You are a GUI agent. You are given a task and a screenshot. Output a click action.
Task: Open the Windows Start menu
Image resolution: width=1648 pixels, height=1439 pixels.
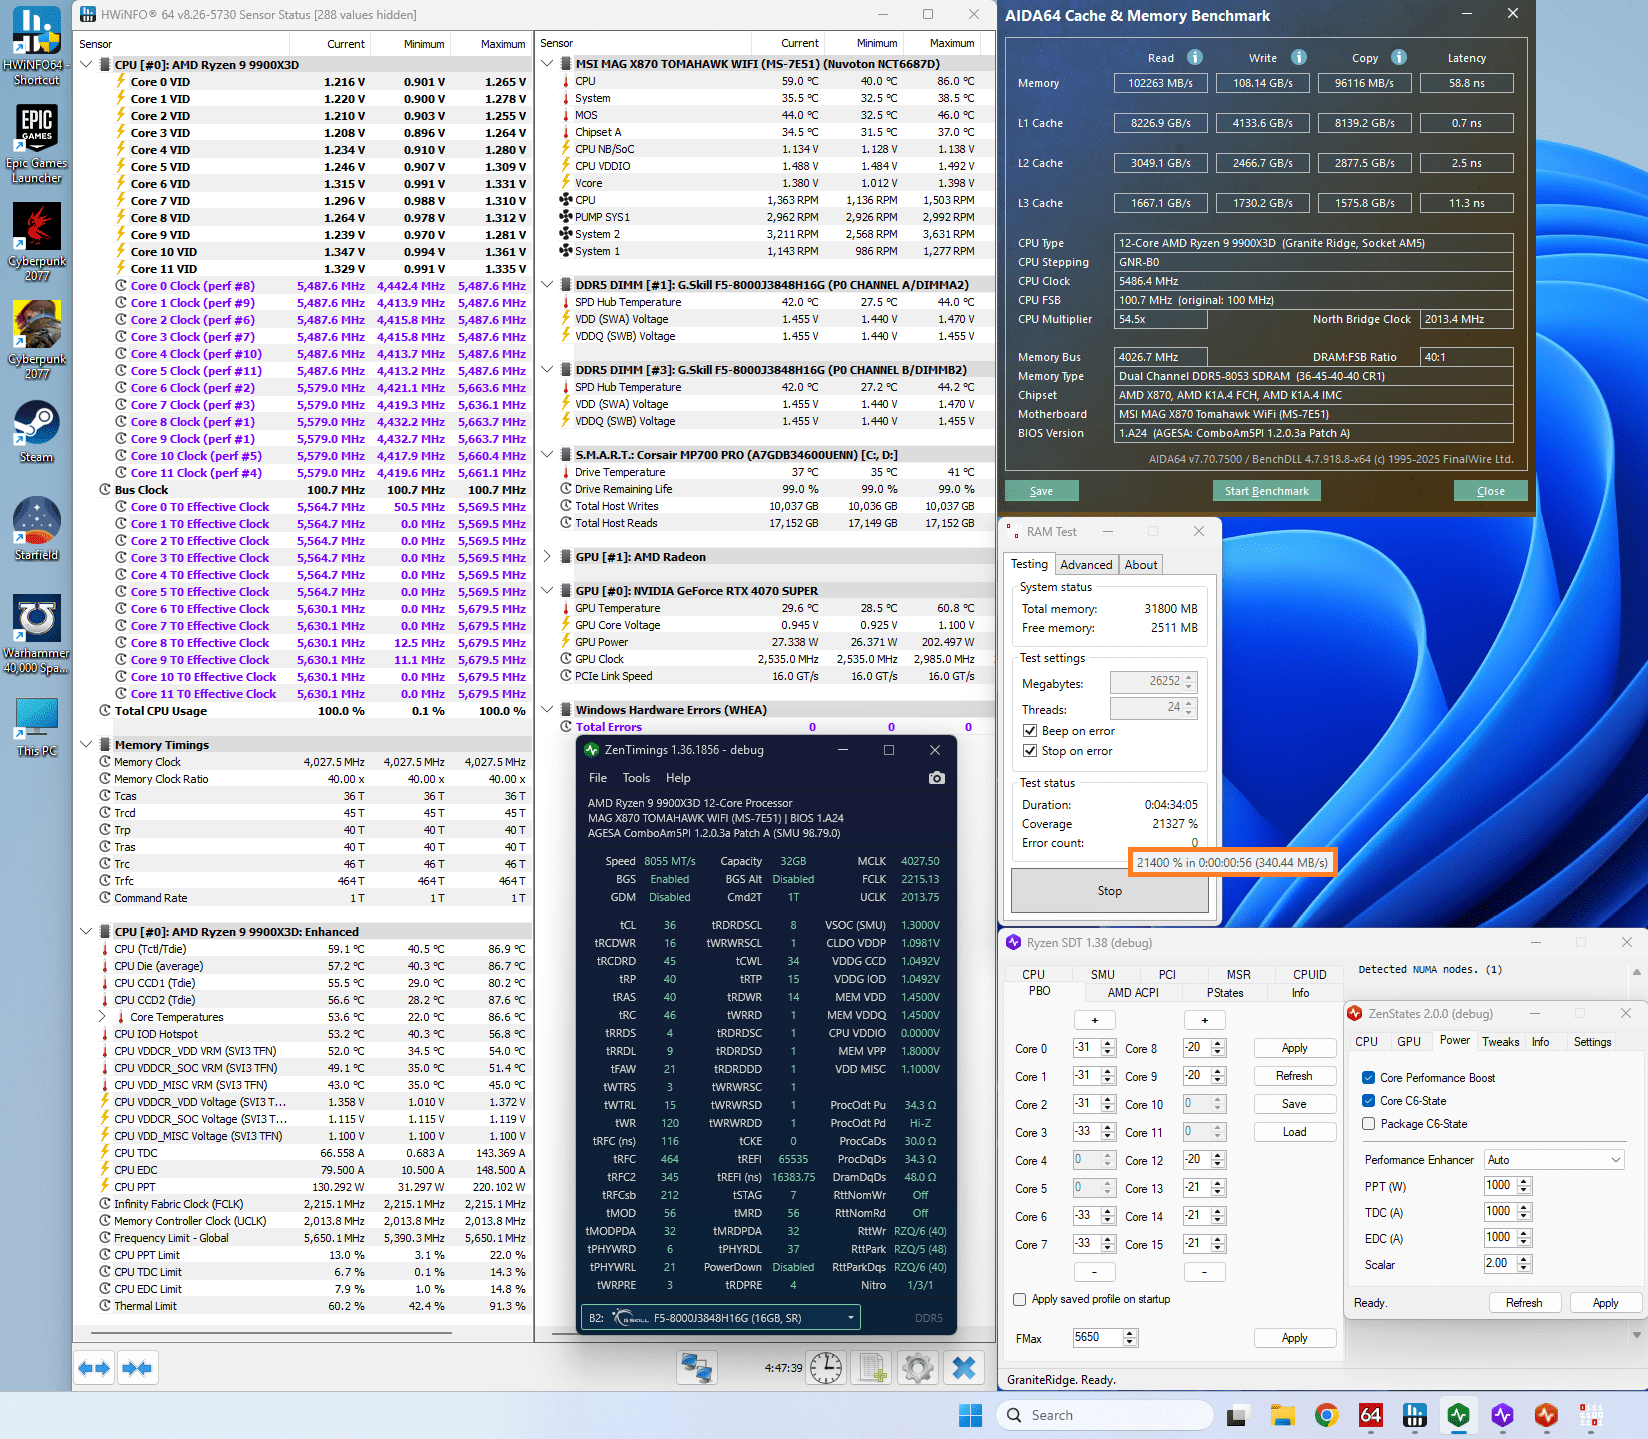(970, 1415)
